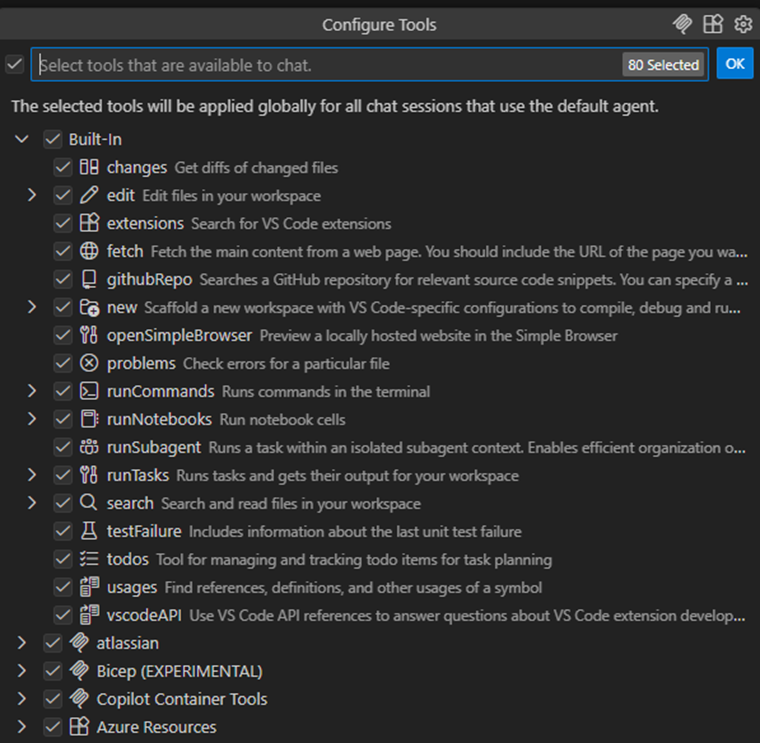Click the search magnifier icon

coord(89,503)
